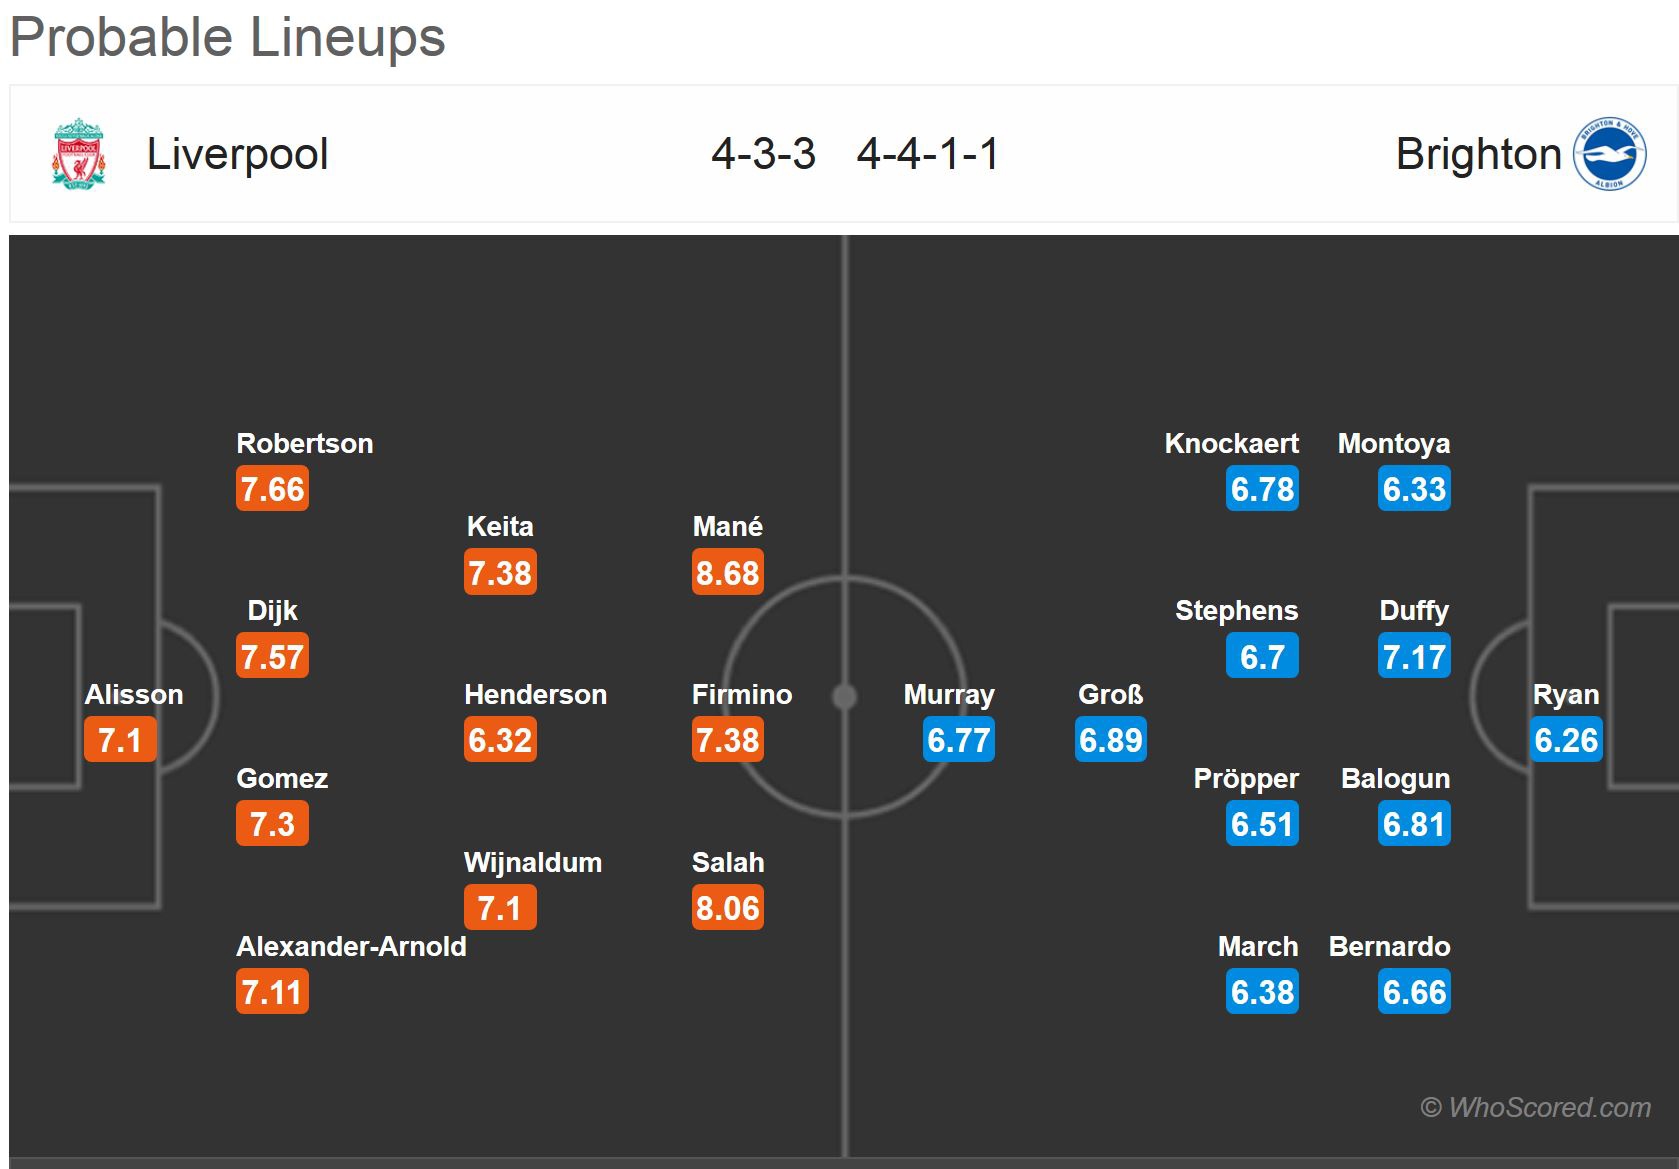Open the Brighton team name link
Screen dimensions: 1679x1169
[1478, 154]
